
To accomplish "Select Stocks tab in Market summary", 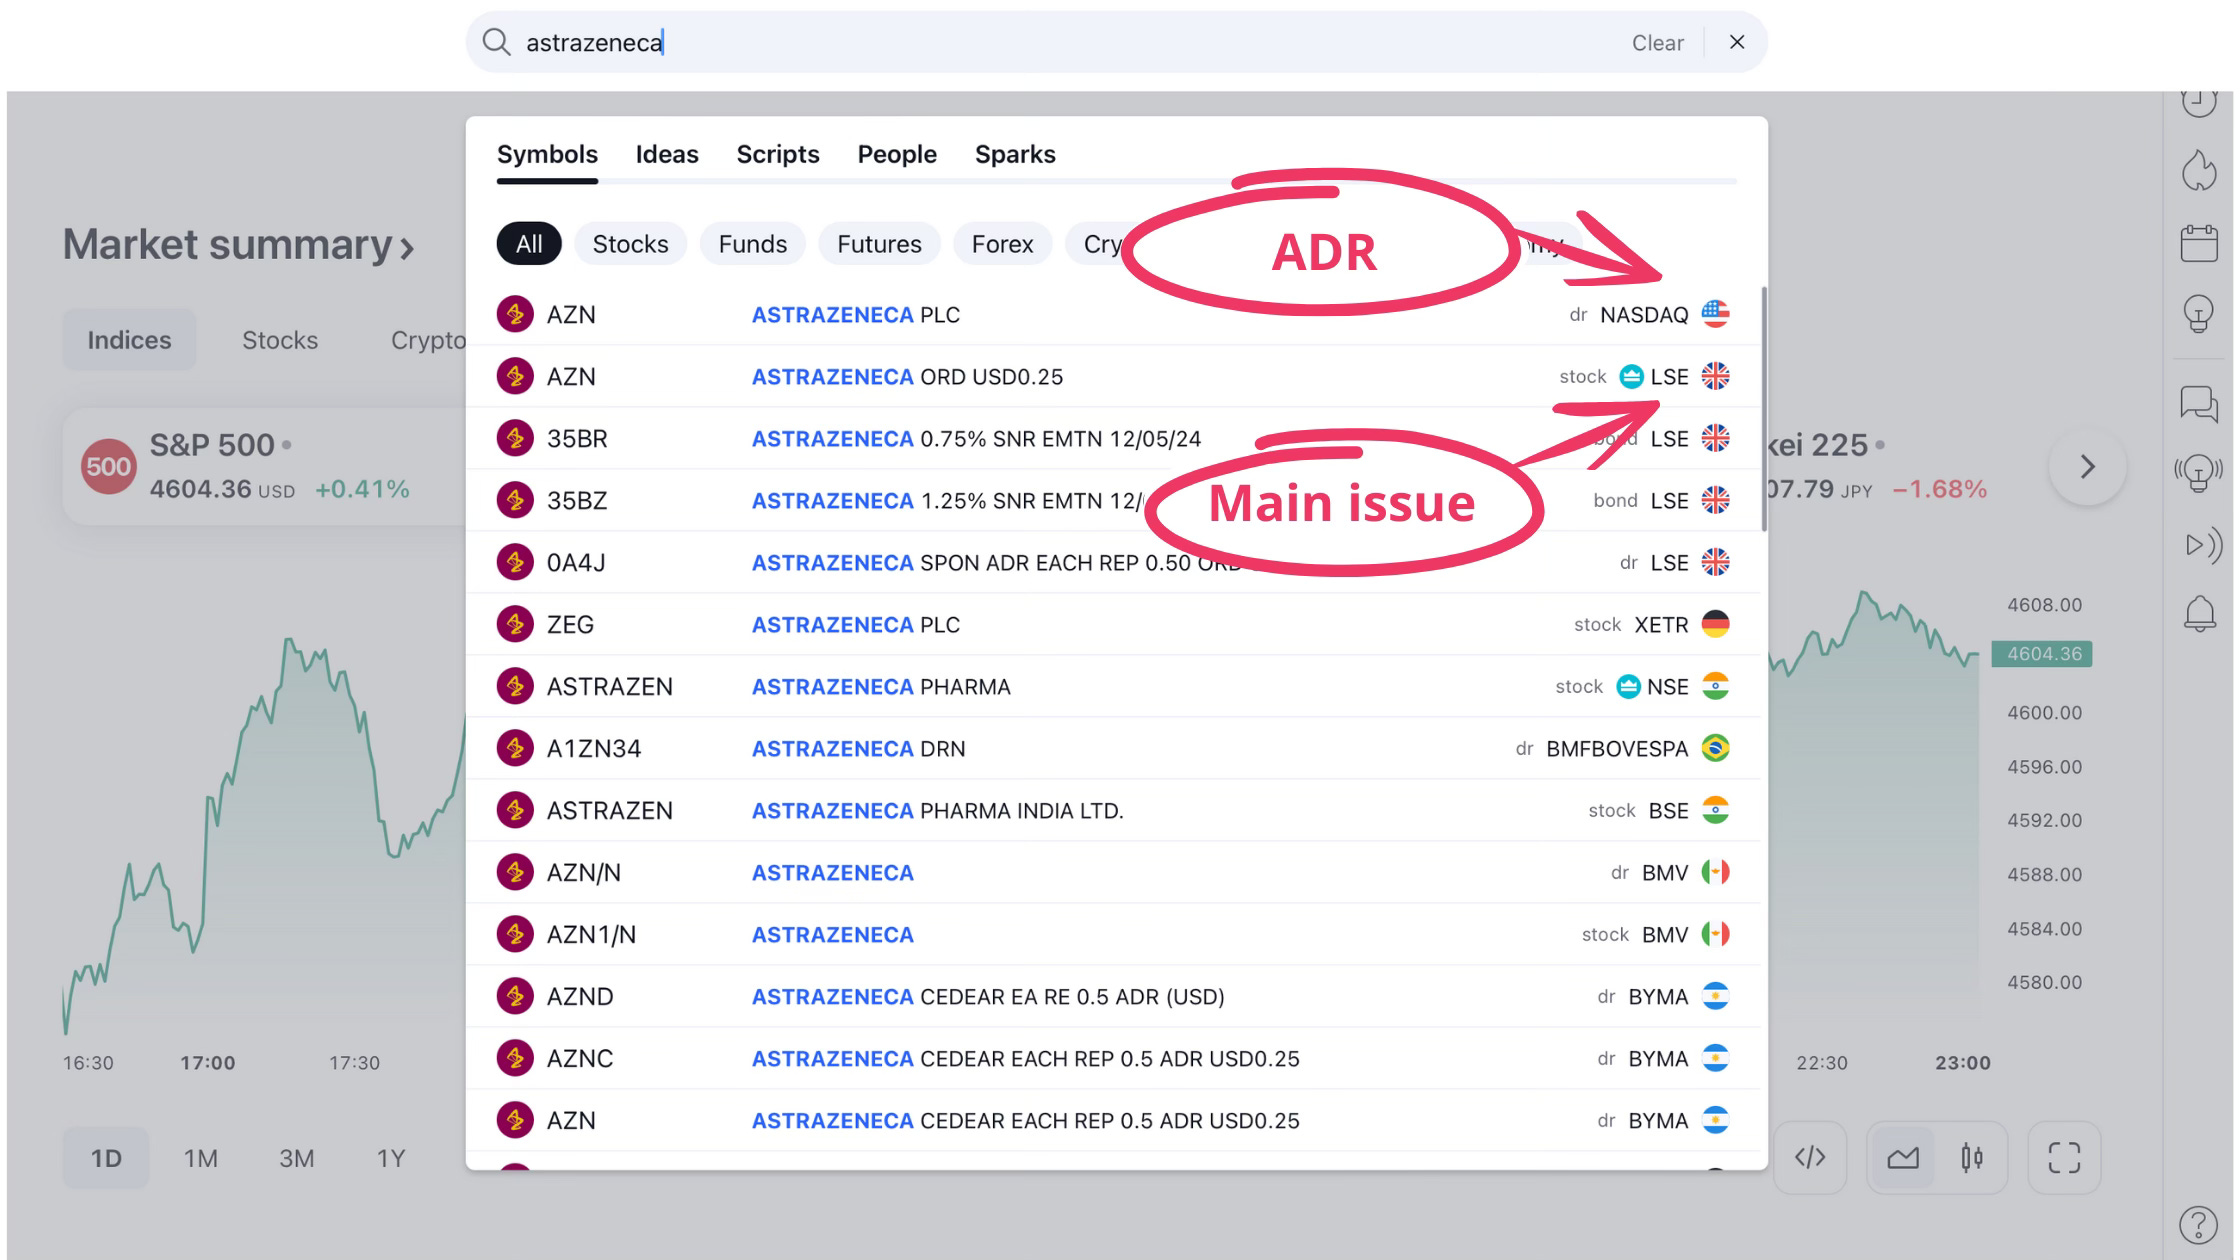I will click(x=280, y=340).
